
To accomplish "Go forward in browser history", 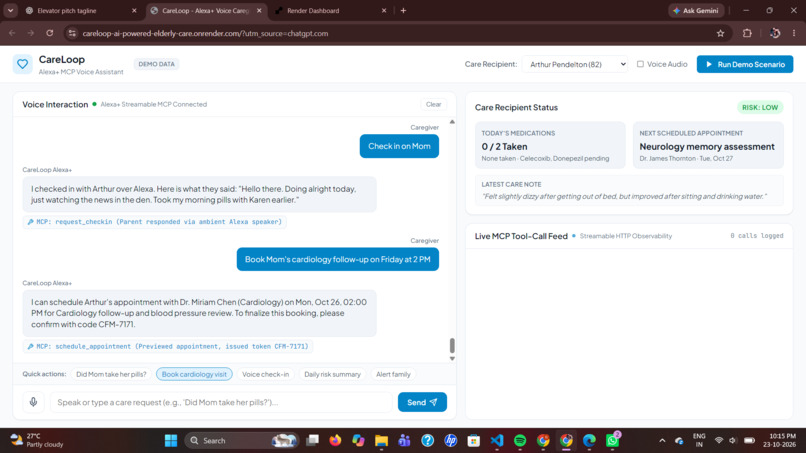I will [30, 33].
